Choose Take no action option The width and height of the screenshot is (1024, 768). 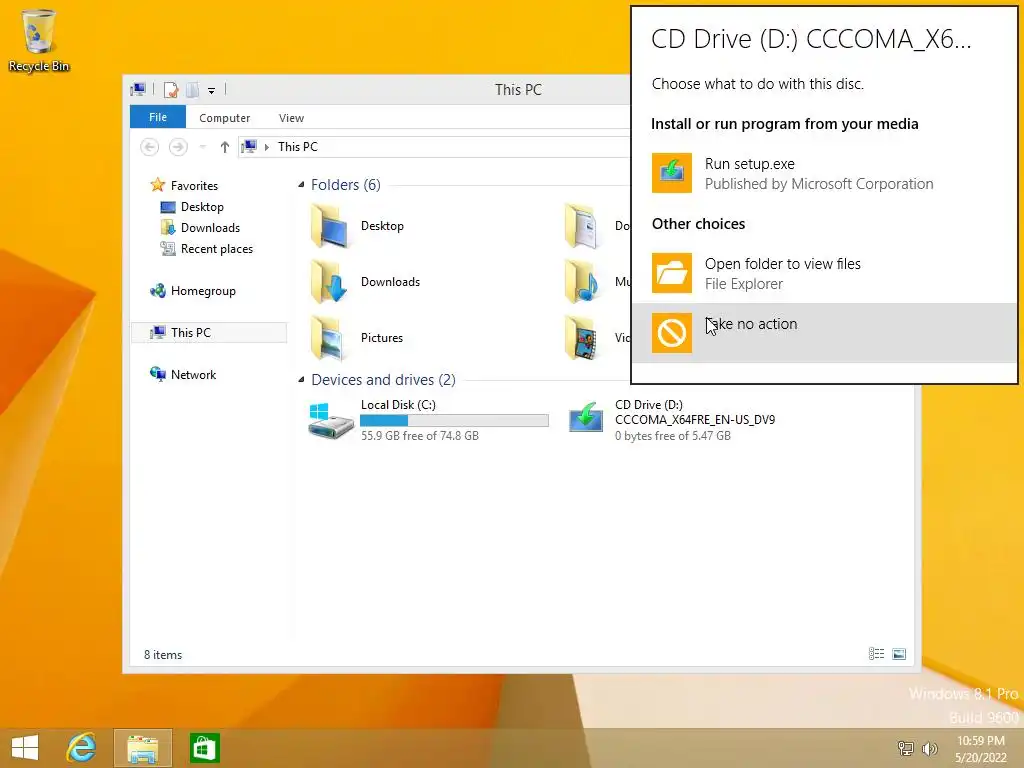click(x=824, y=333)
